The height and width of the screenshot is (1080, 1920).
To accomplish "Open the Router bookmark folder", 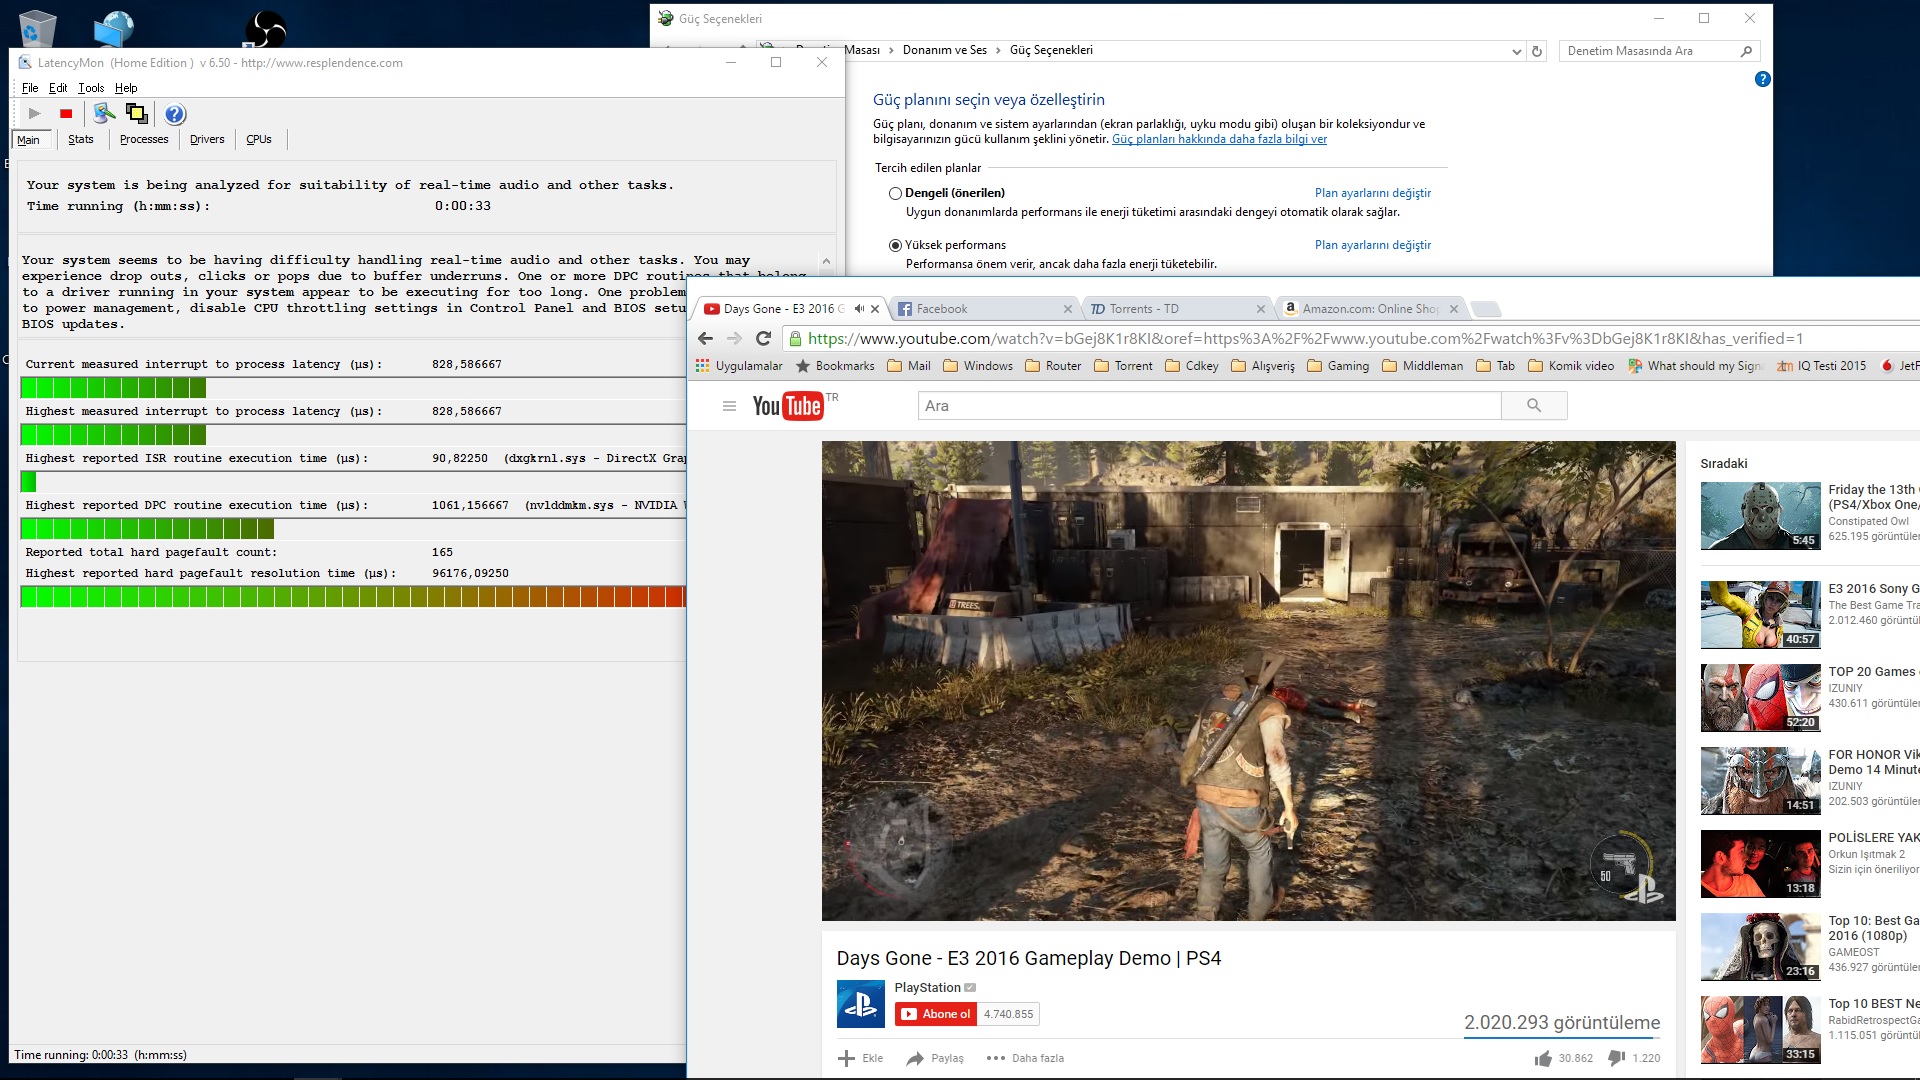I will 1053,366.
